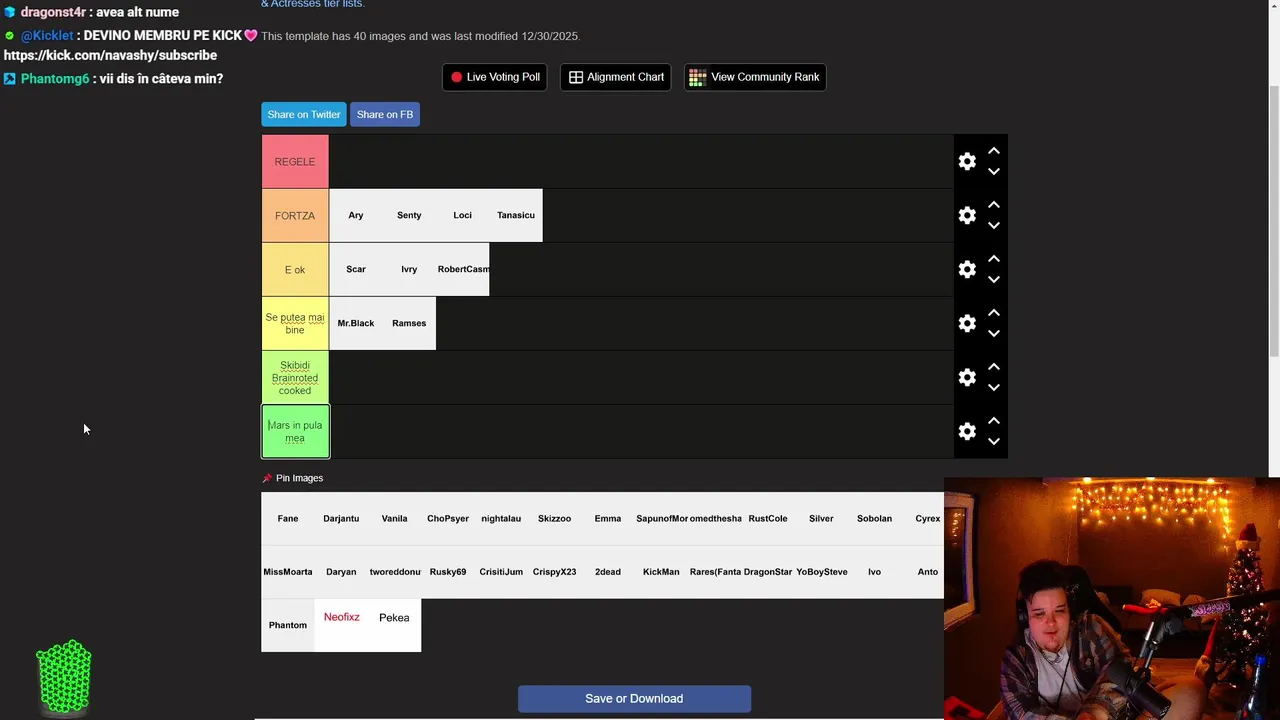
Task: Pick the Neofixz image tile
Action: pos(341,625)
